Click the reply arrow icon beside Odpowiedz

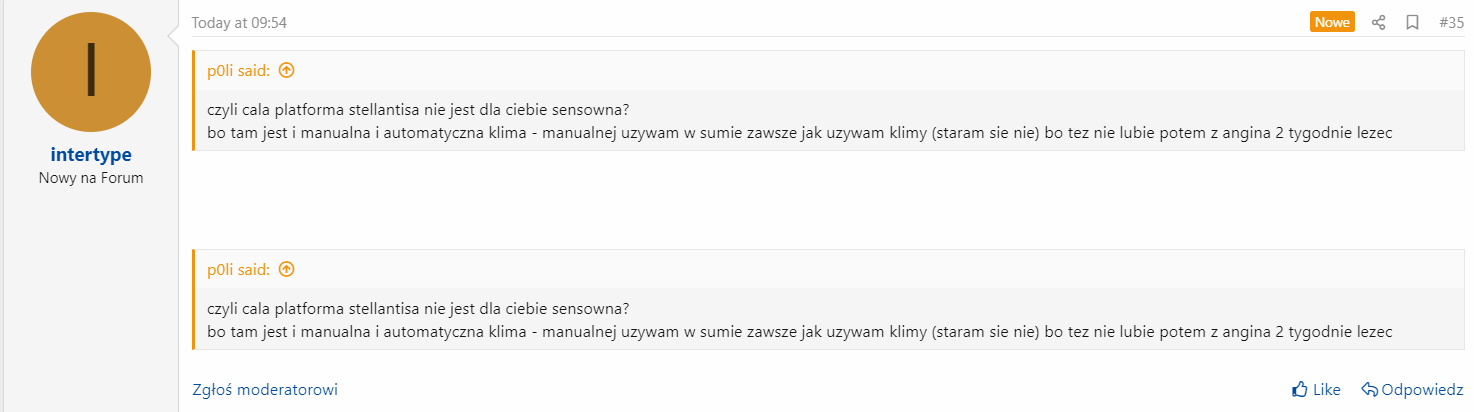(x=1369, y=389)
